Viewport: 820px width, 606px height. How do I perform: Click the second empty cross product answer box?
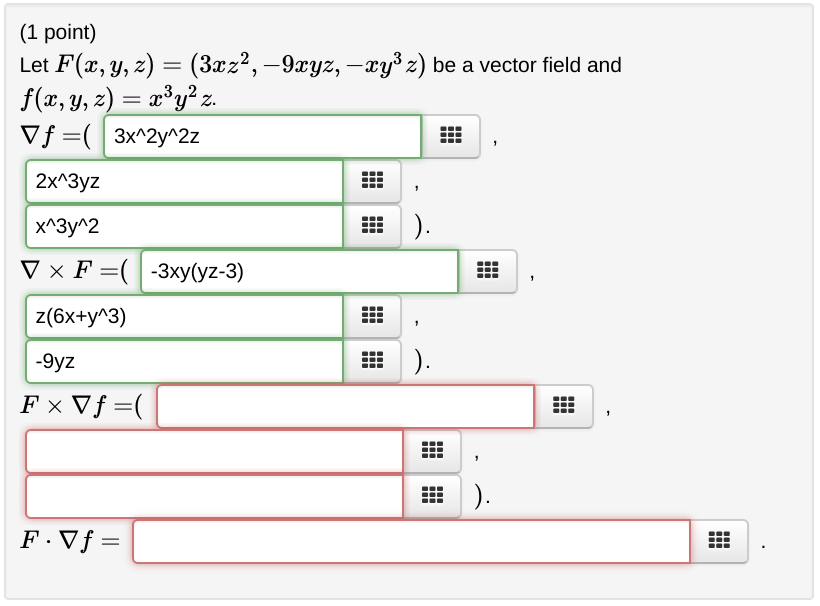click(213, 451)
